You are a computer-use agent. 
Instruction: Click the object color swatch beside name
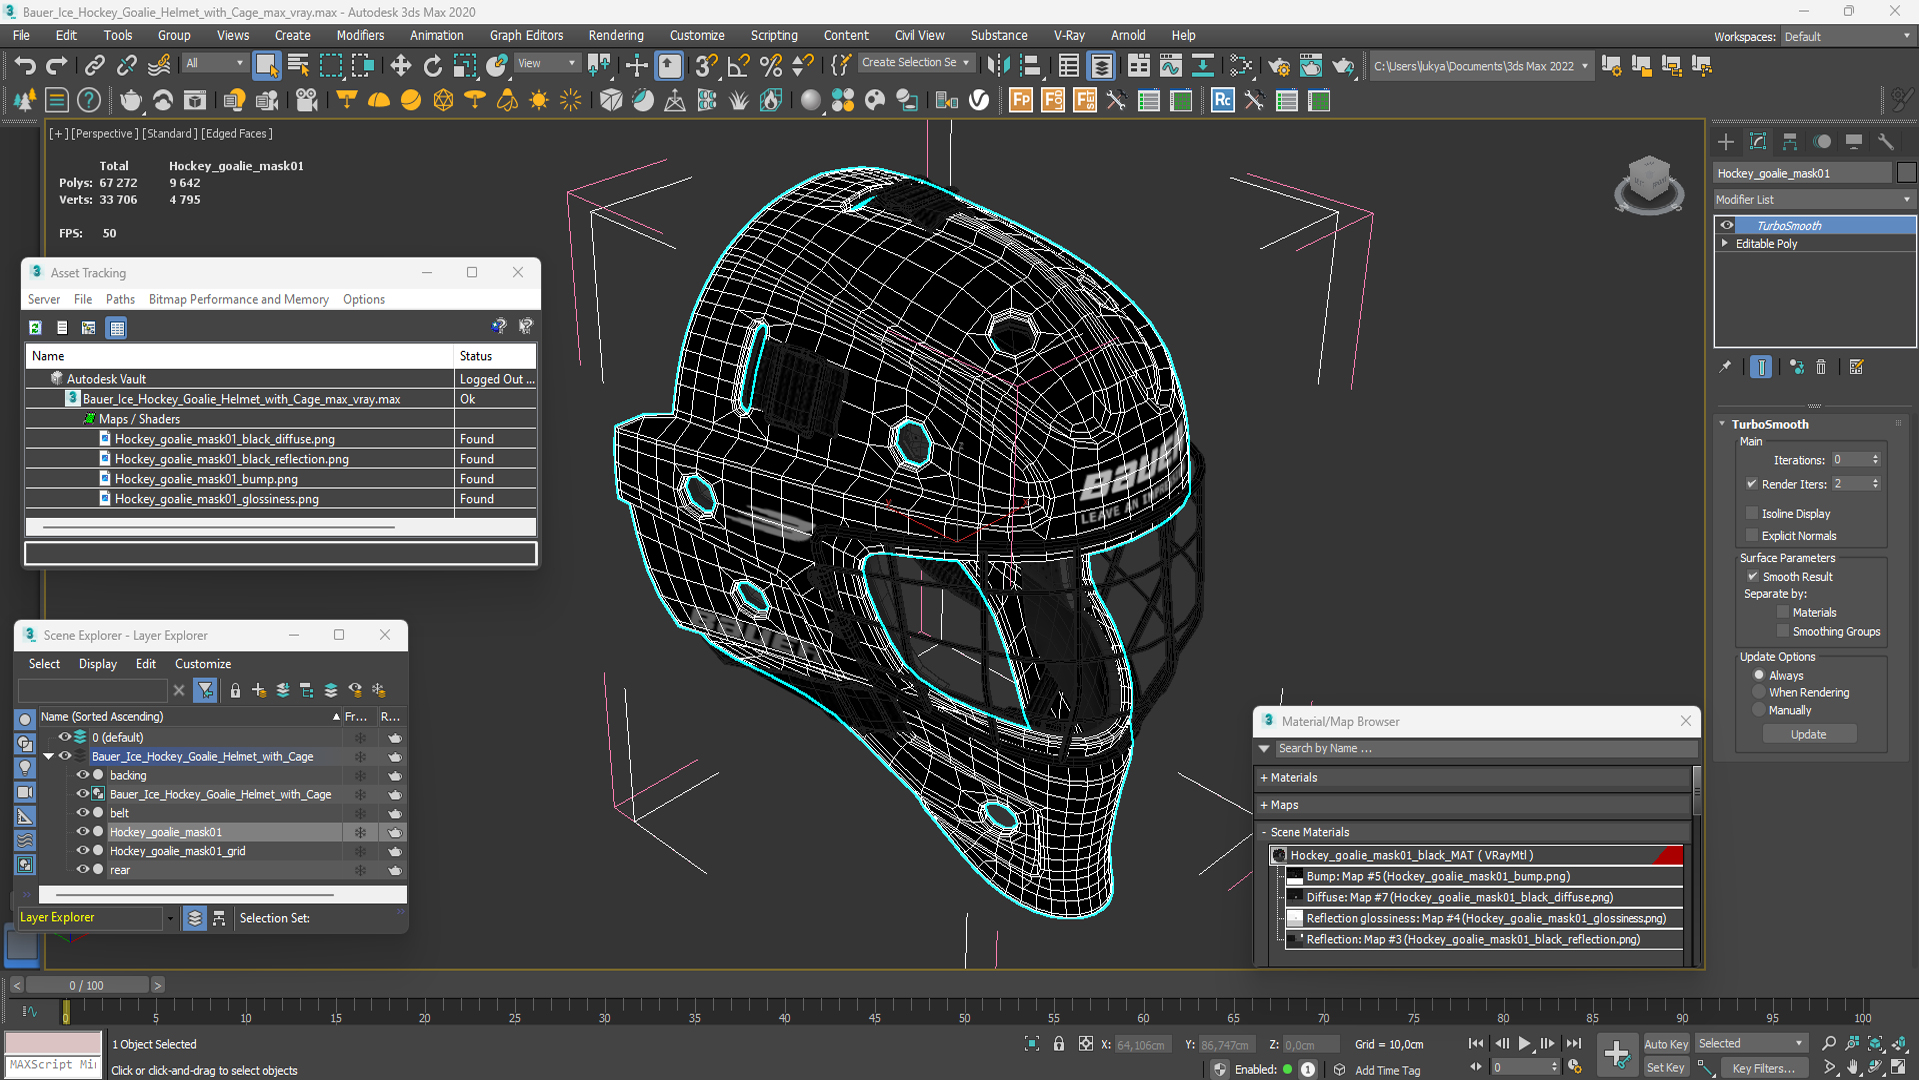[1906, 173]
